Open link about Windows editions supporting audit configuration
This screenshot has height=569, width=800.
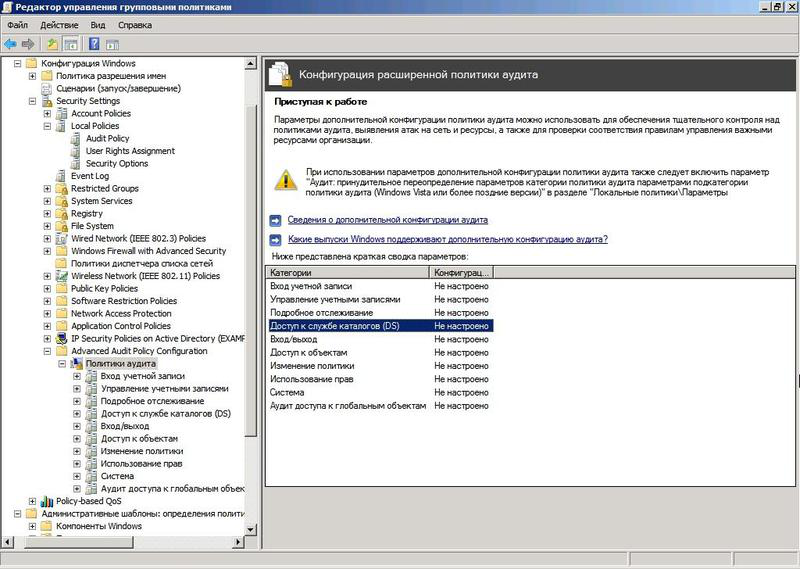(448, 239)
